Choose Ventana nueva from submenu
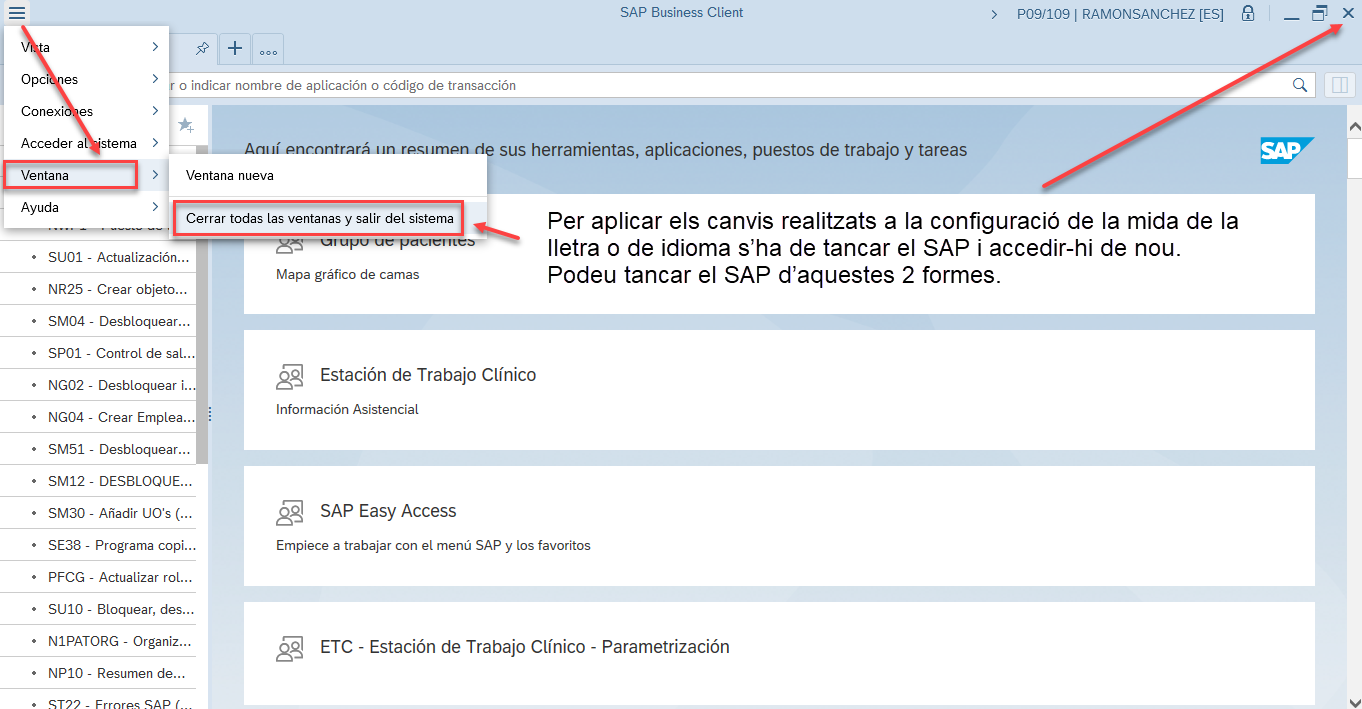This screenshot has height=709, width=1362. coord(328,175)
